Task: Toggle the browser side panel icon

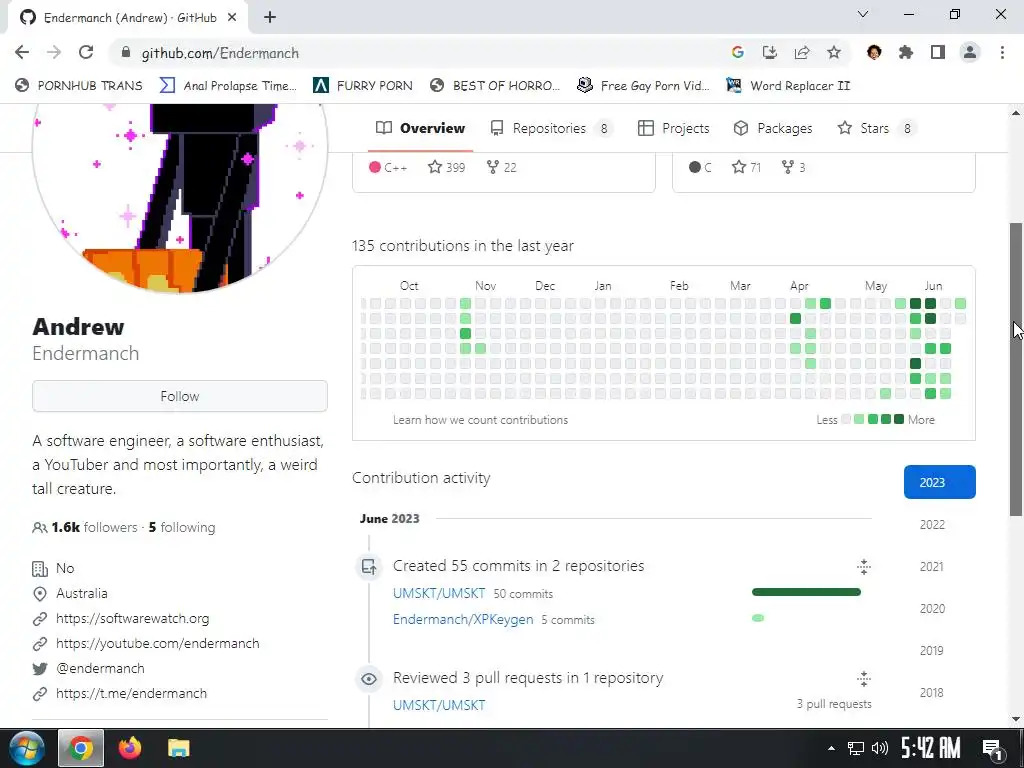Action: click(x=937, y=52)
